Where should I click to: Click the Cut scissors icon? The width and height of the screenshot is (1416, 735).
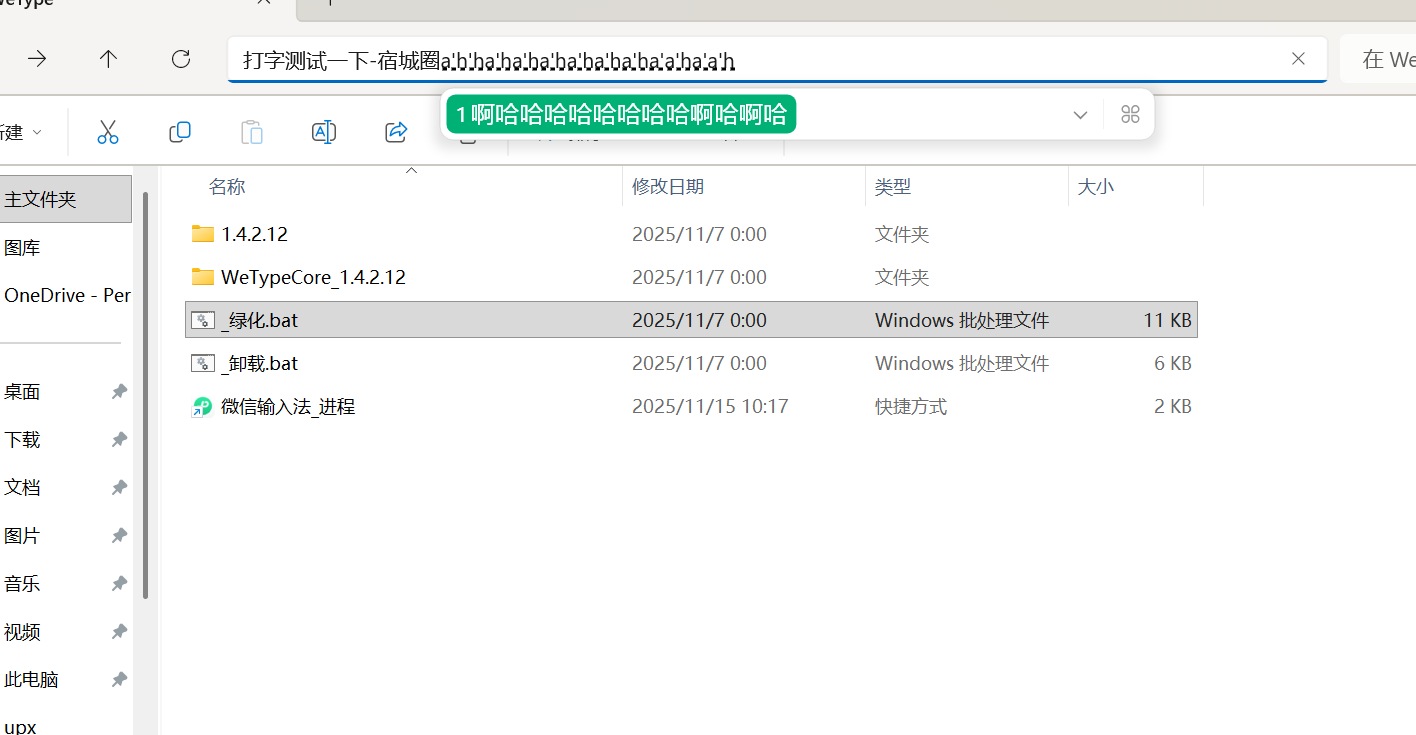click(108, 132)
